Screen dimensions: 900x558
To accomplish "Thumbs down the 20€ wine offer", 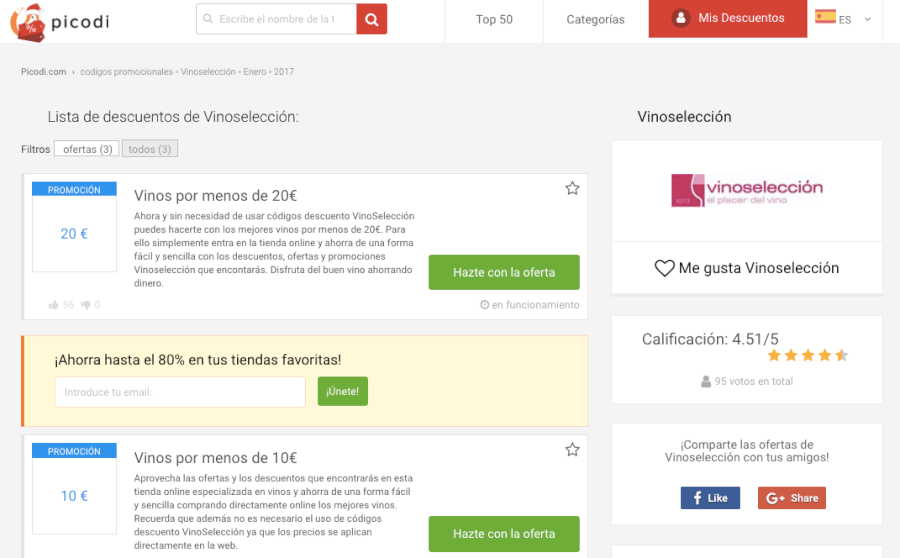I will [86, 305].
